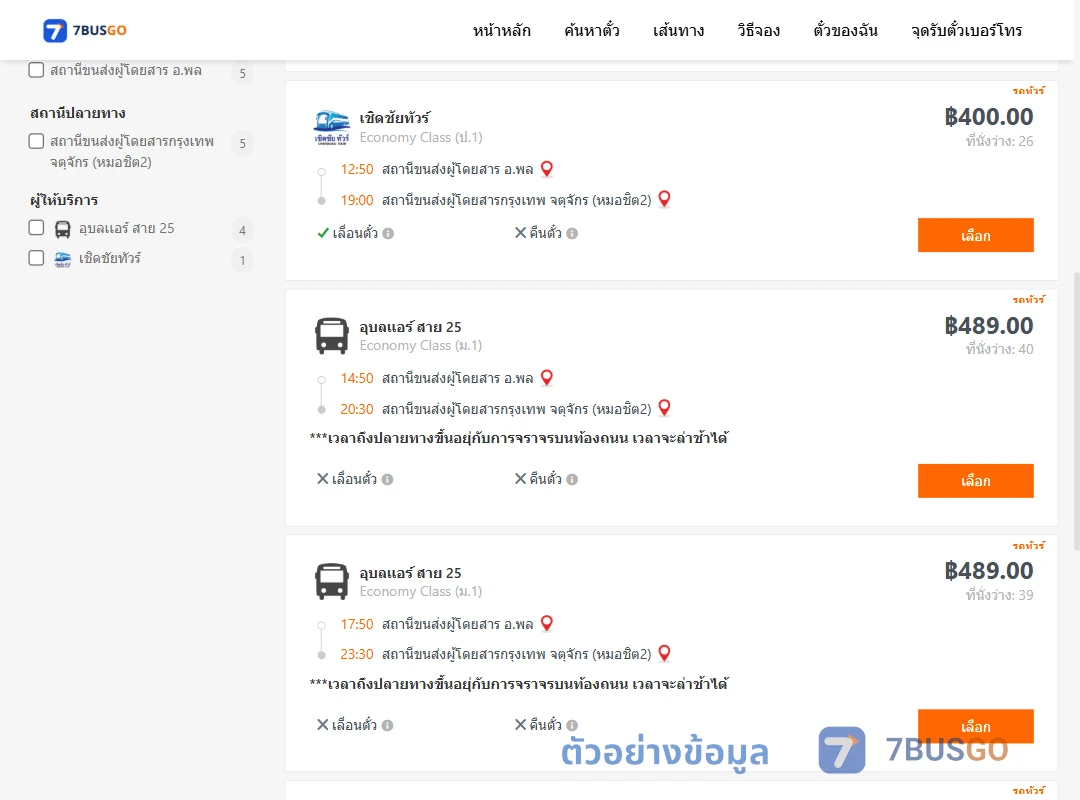Open map pin for 17:50 departure station
Screen dimensions: 1080x800
point(547,624)
